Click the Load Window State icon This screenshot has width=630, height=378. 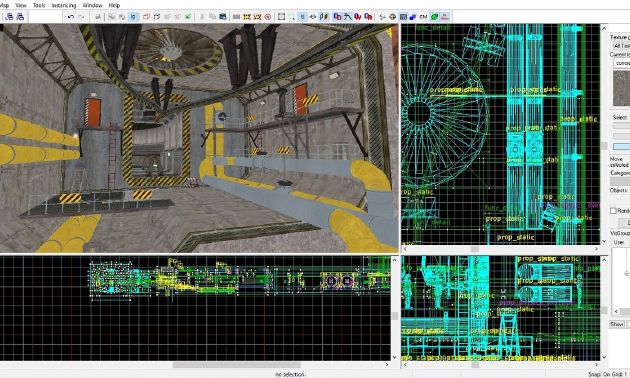tap(10, 17)
